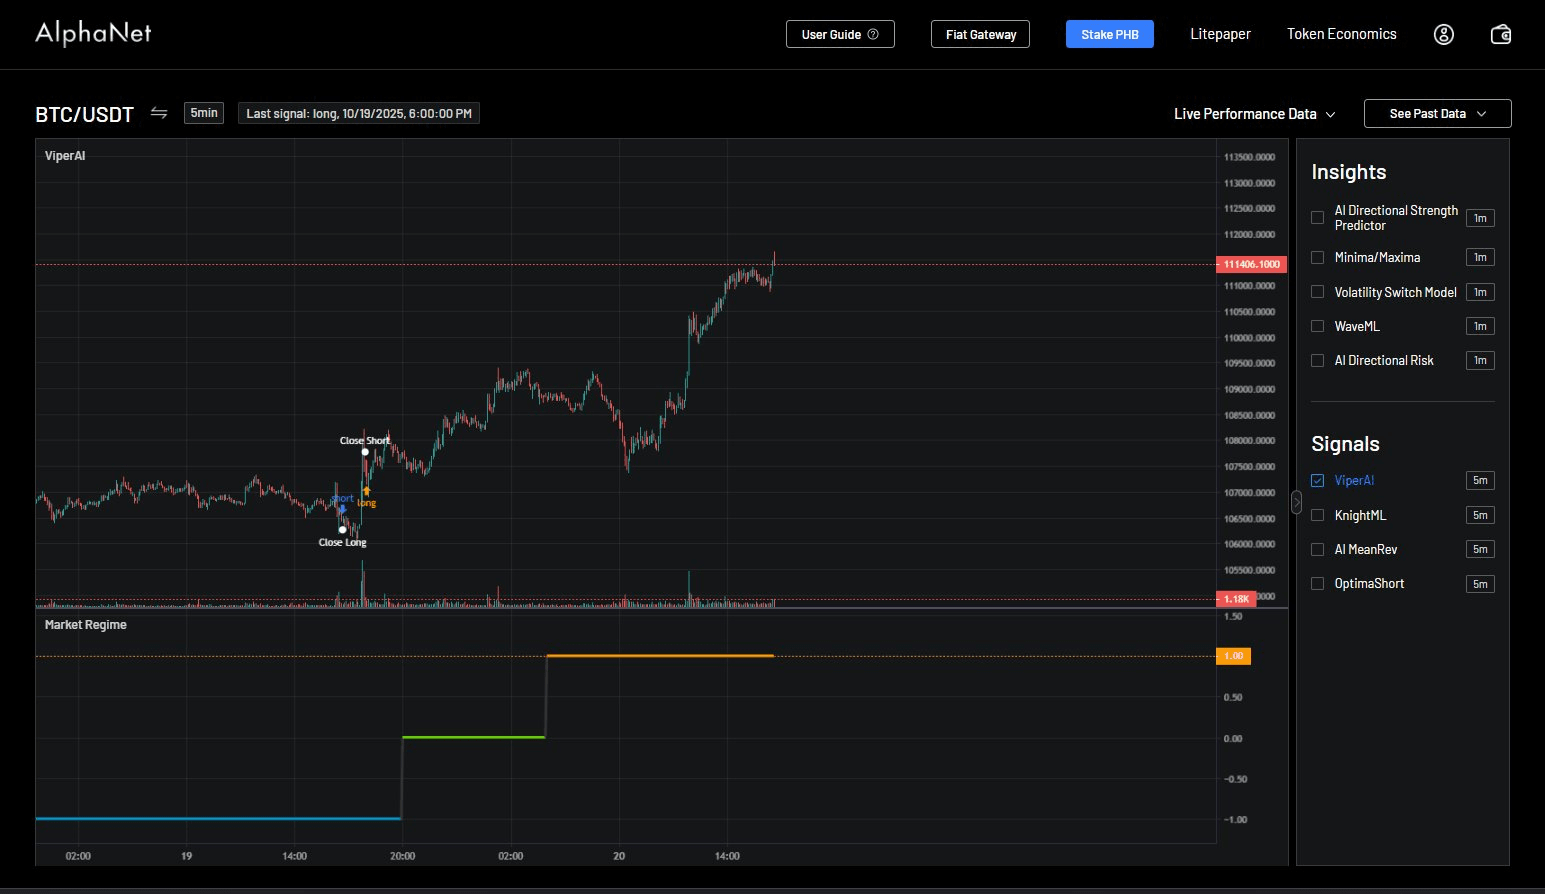Enable WaveML insight checkbox
Image resolution: width=1545 pixels, height=894 pixels.
click(1317, 326)
